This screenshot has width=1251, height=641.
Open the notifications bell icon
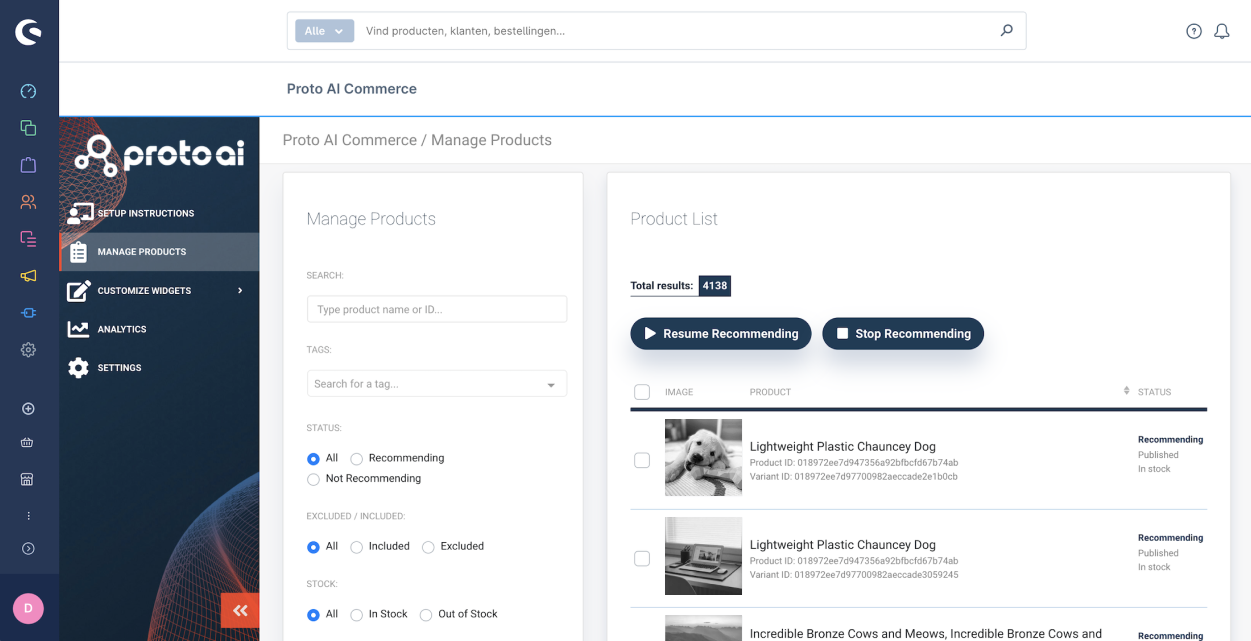tap(1221, 31)
